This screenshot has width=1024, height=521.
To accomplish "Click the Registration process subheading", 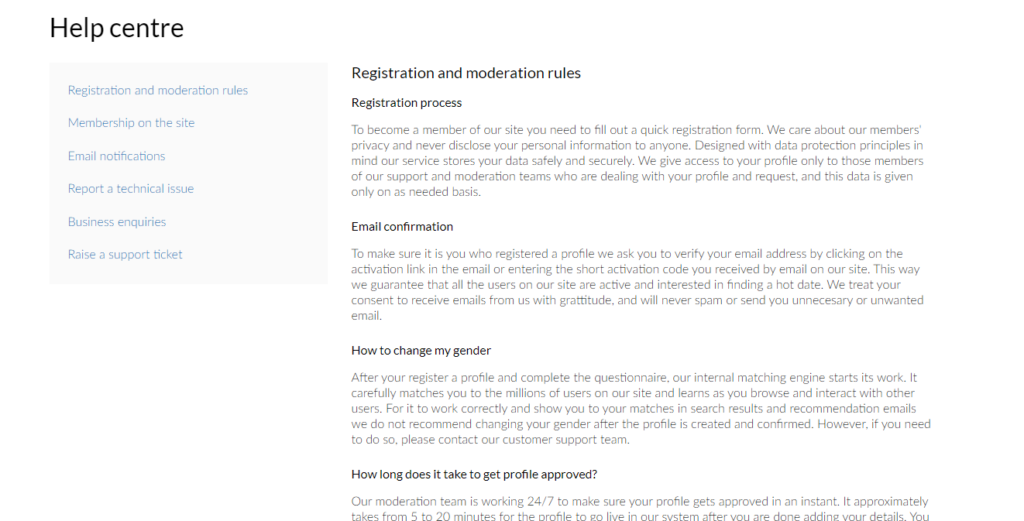I will point(406,102).
